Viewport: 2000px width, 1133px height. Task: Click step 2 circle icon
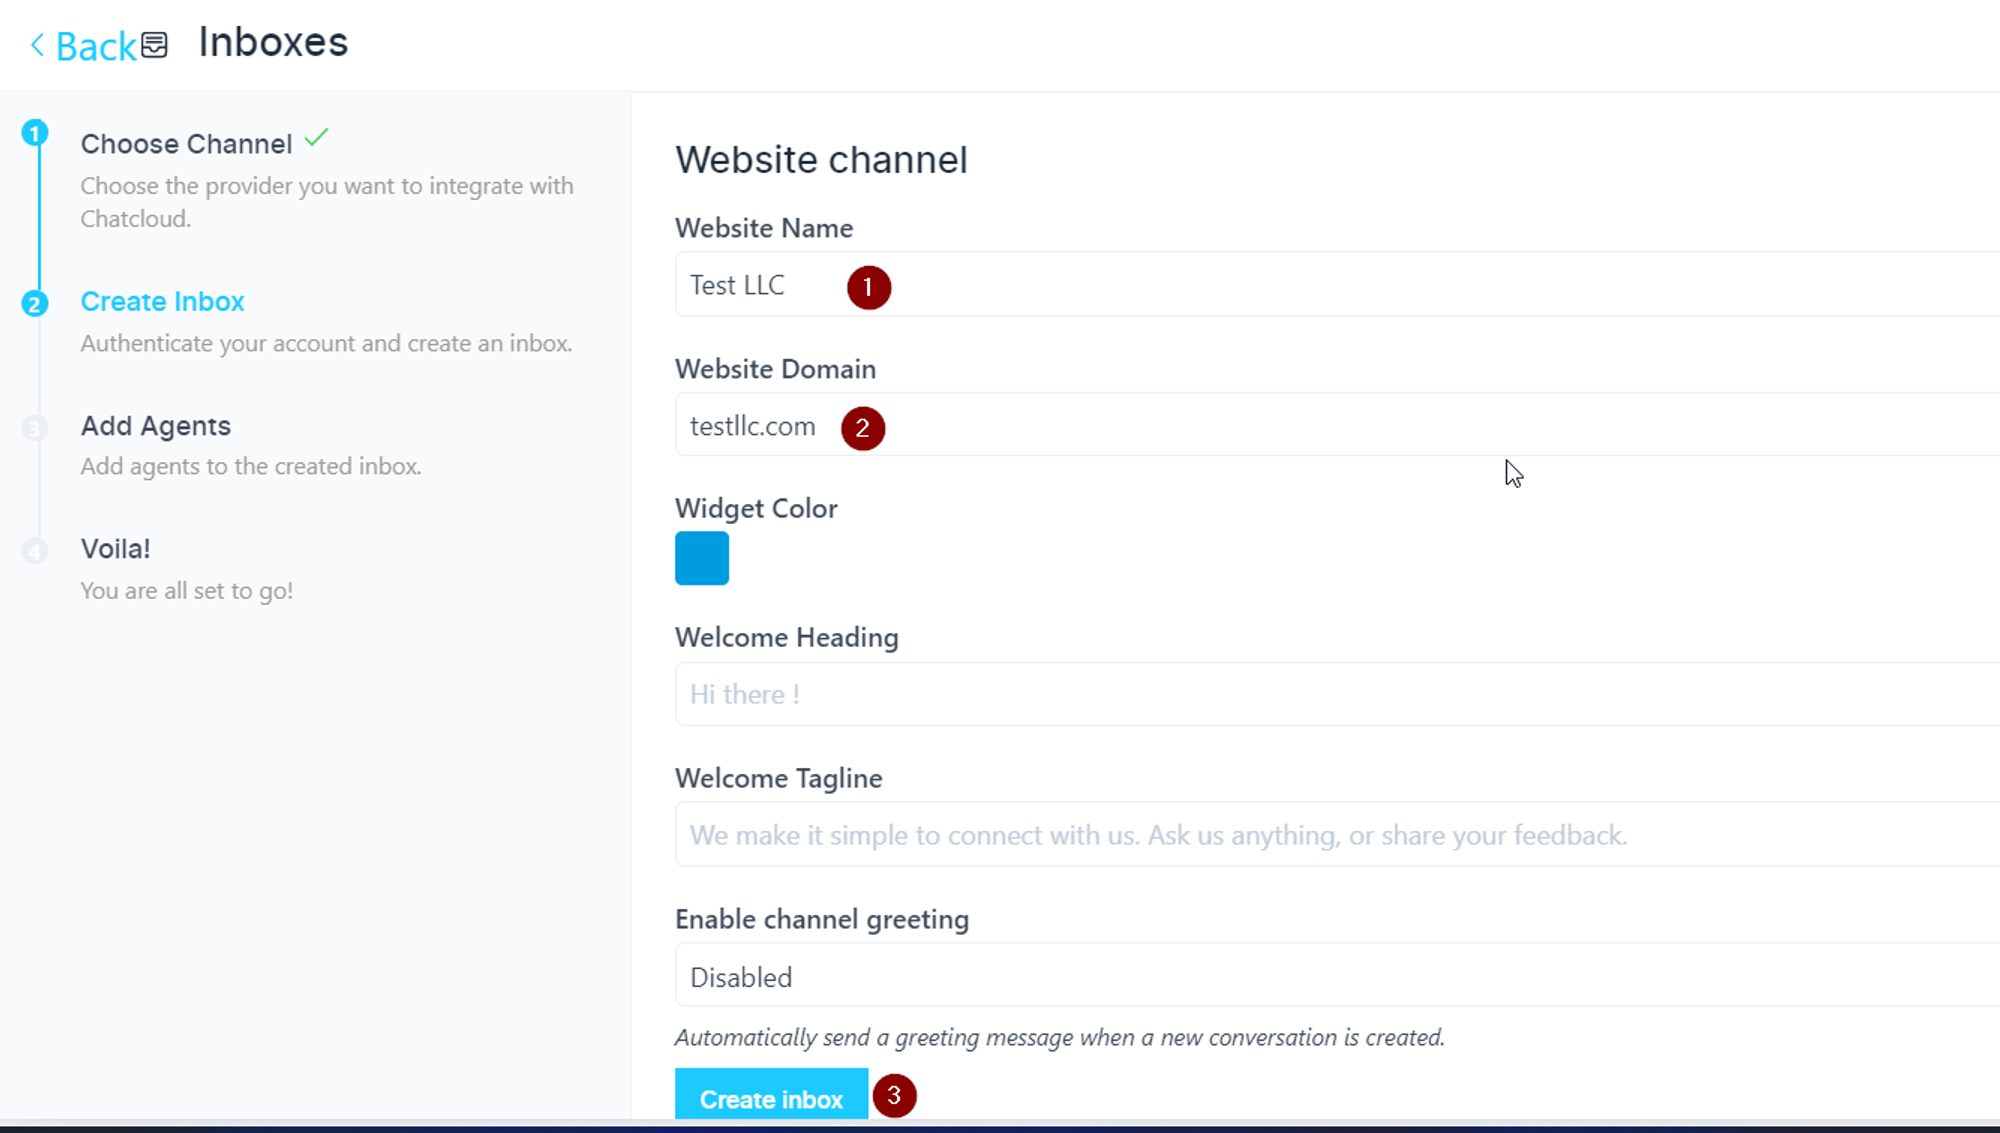click(x=35, y=304)
